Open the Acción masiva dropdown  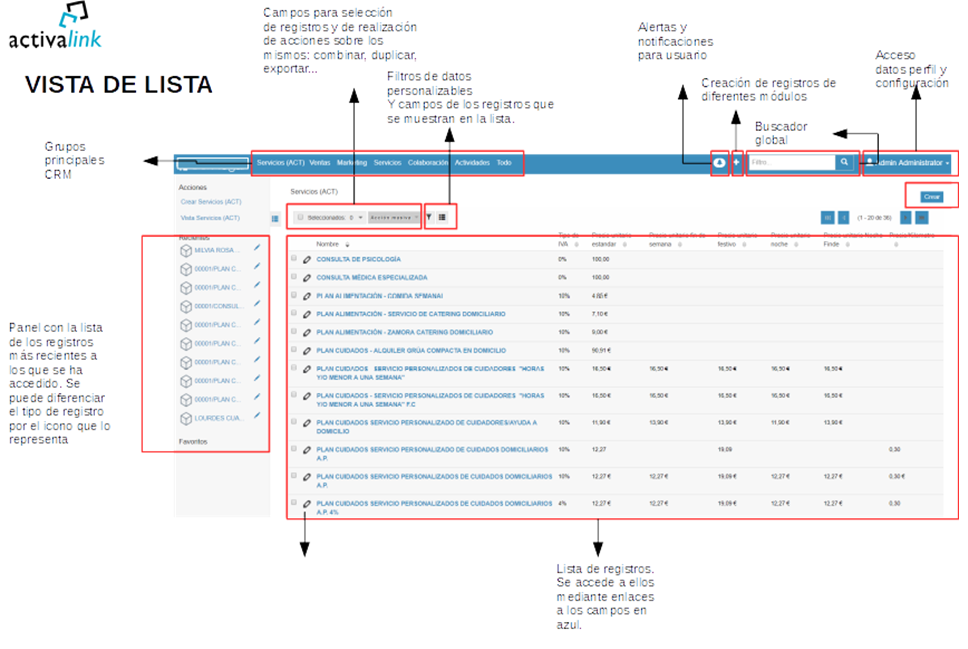393,217
